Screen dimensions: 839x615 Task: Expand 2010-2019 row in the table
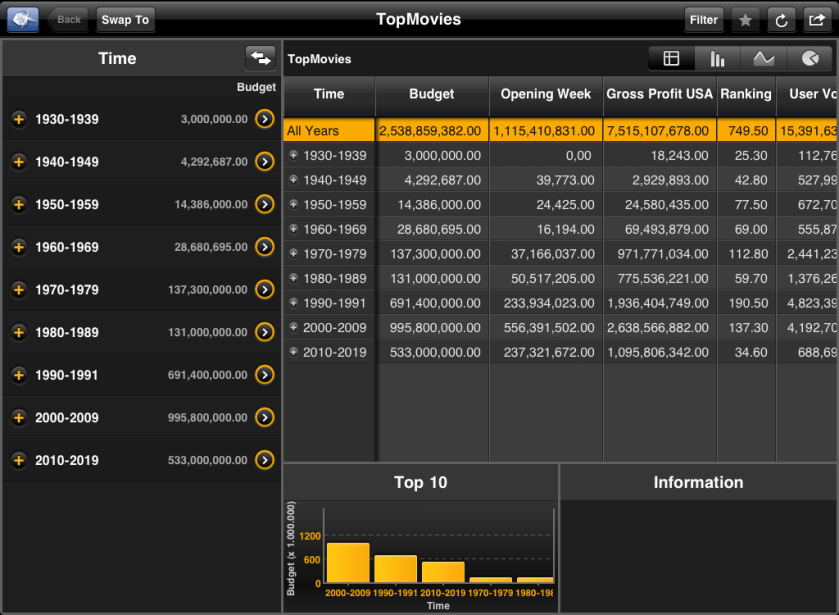click(293, 352)
